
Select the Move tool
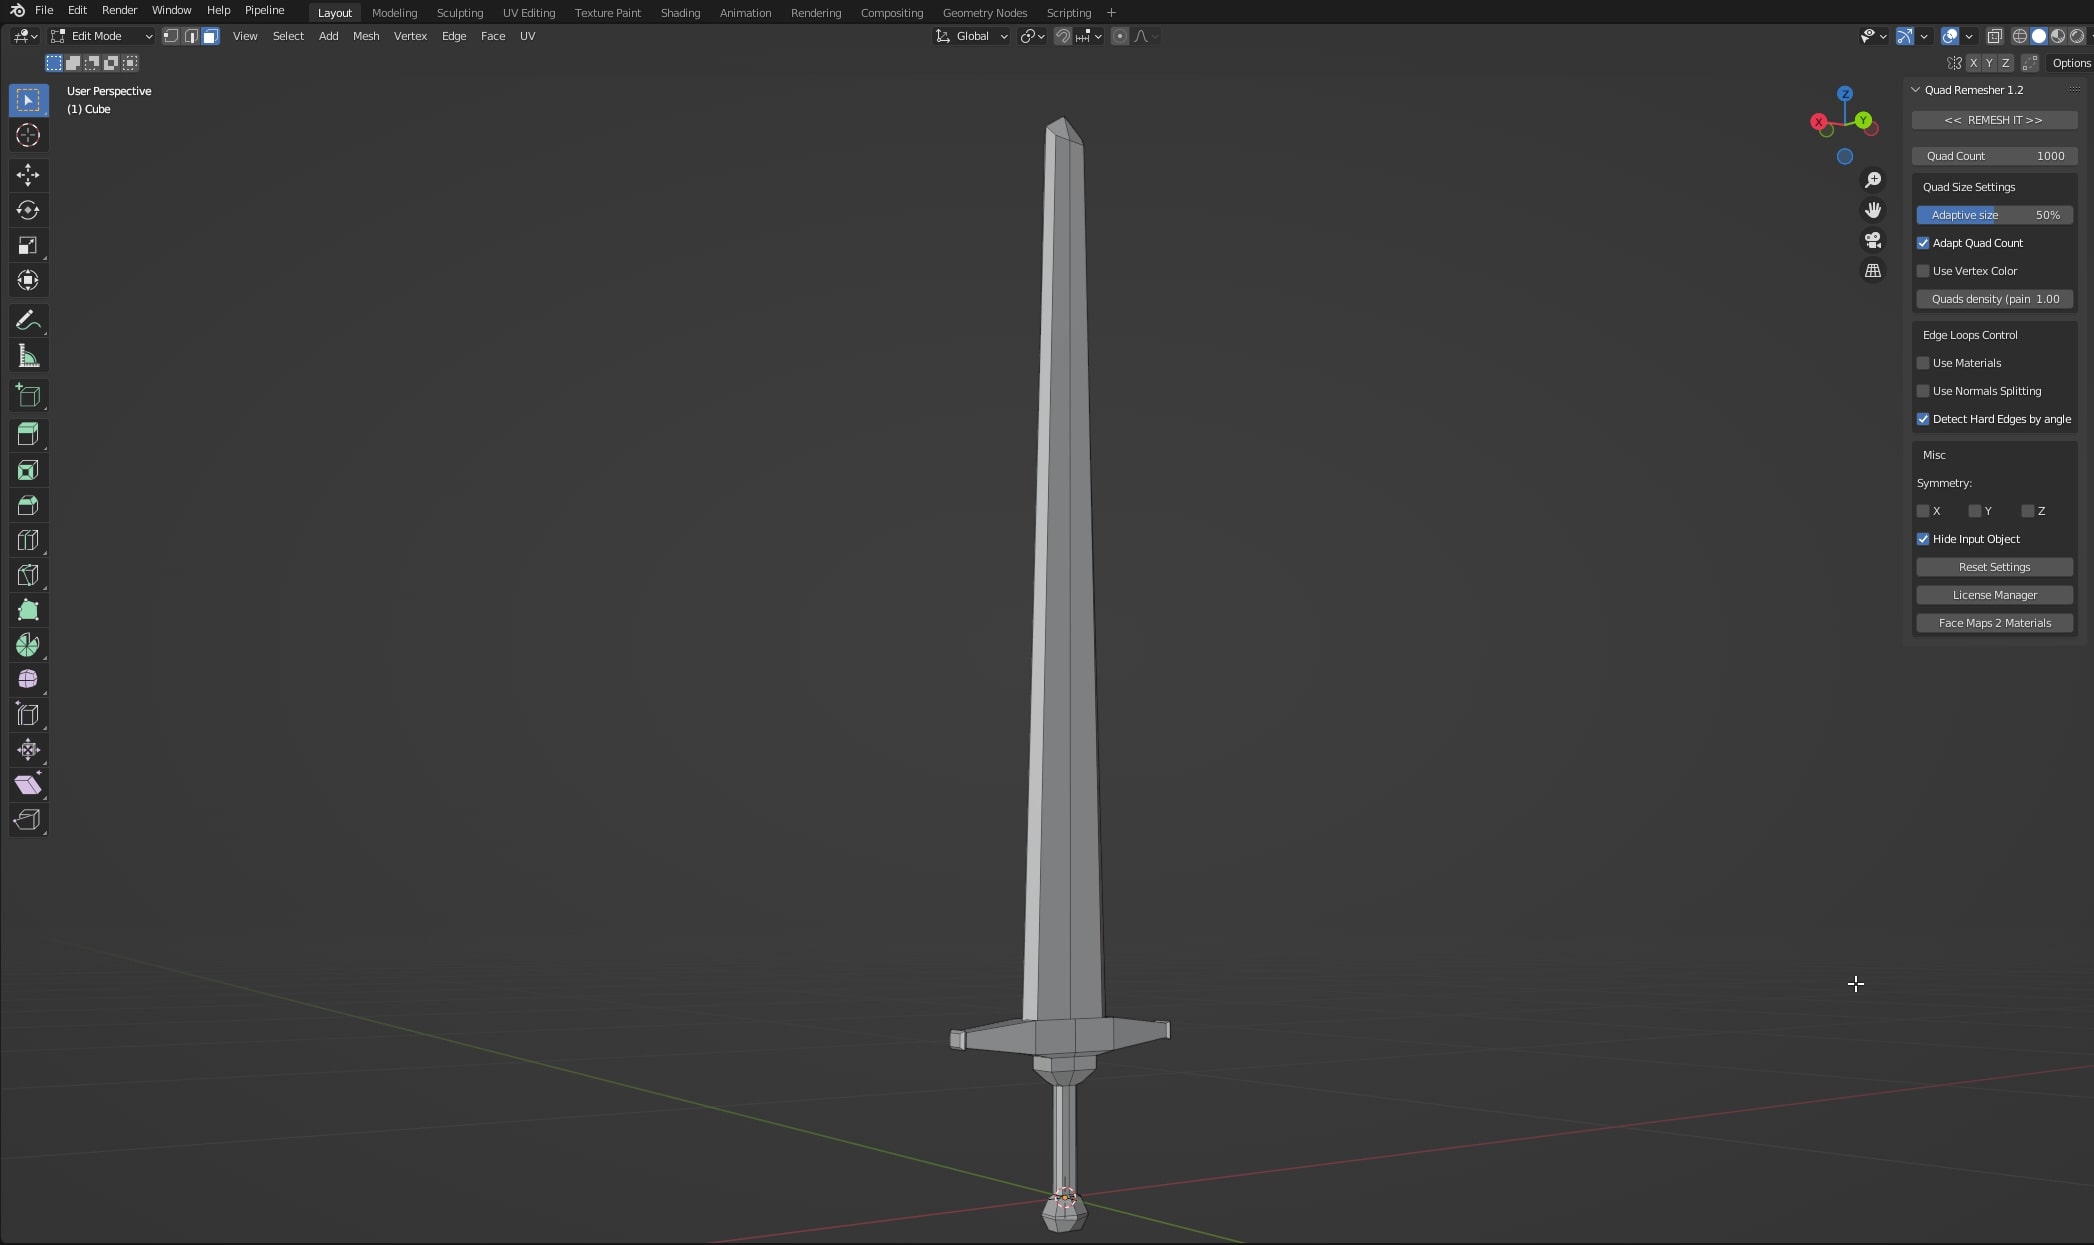click(x=28, y=176)
